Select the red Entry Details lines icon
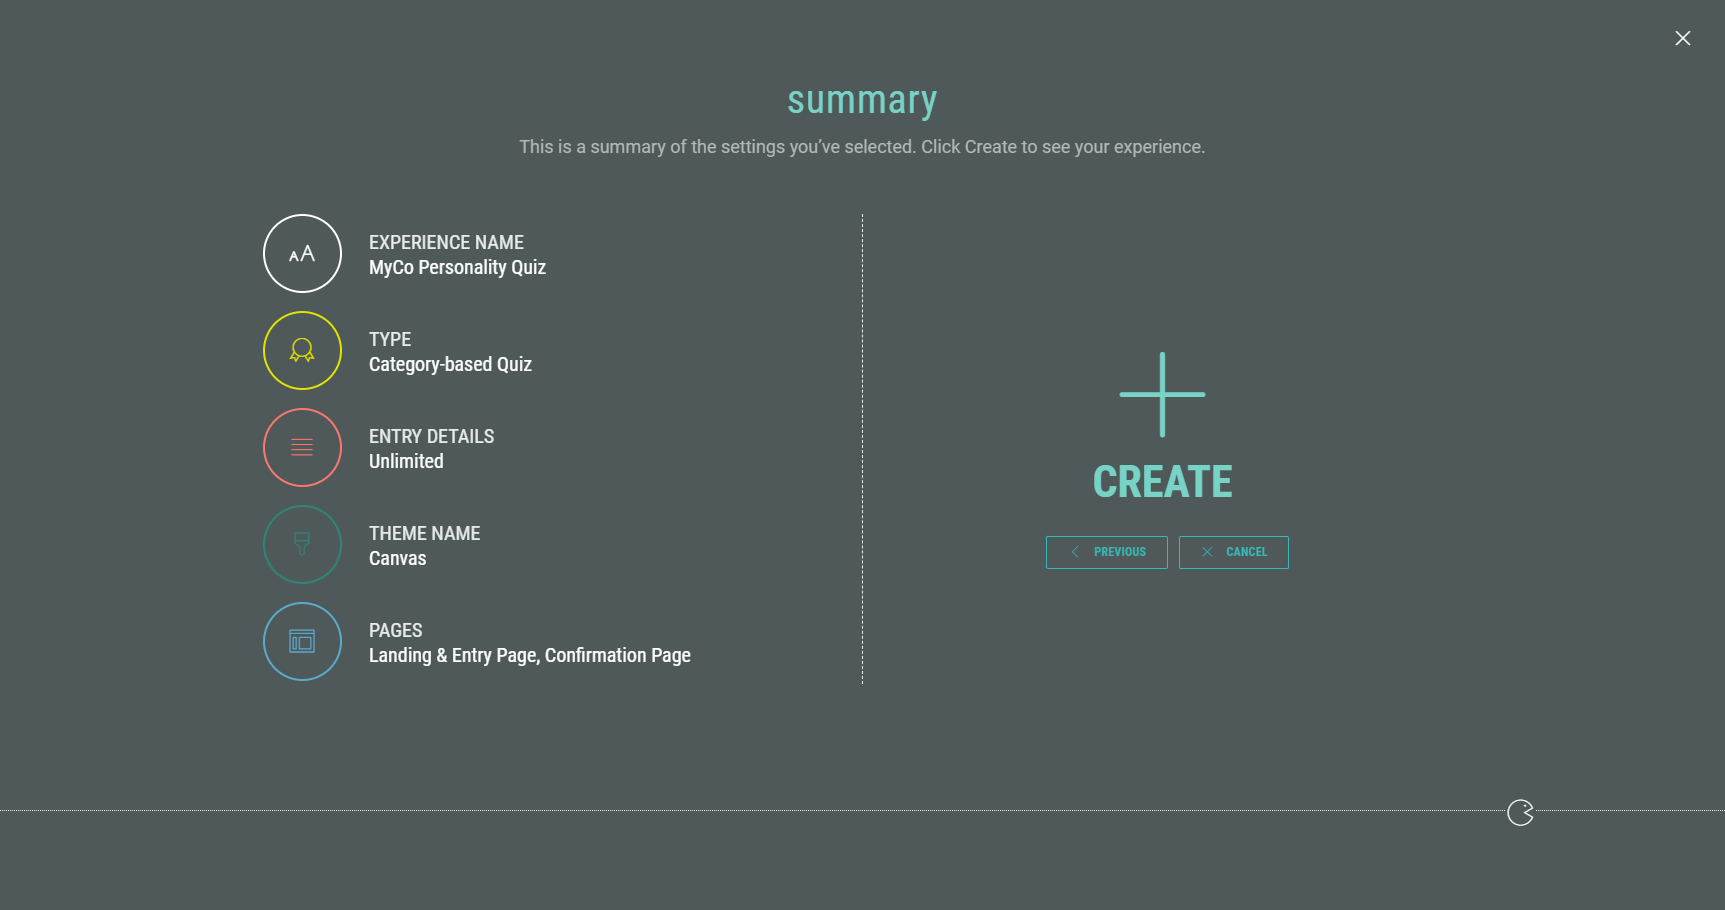 tap(302, 448)
